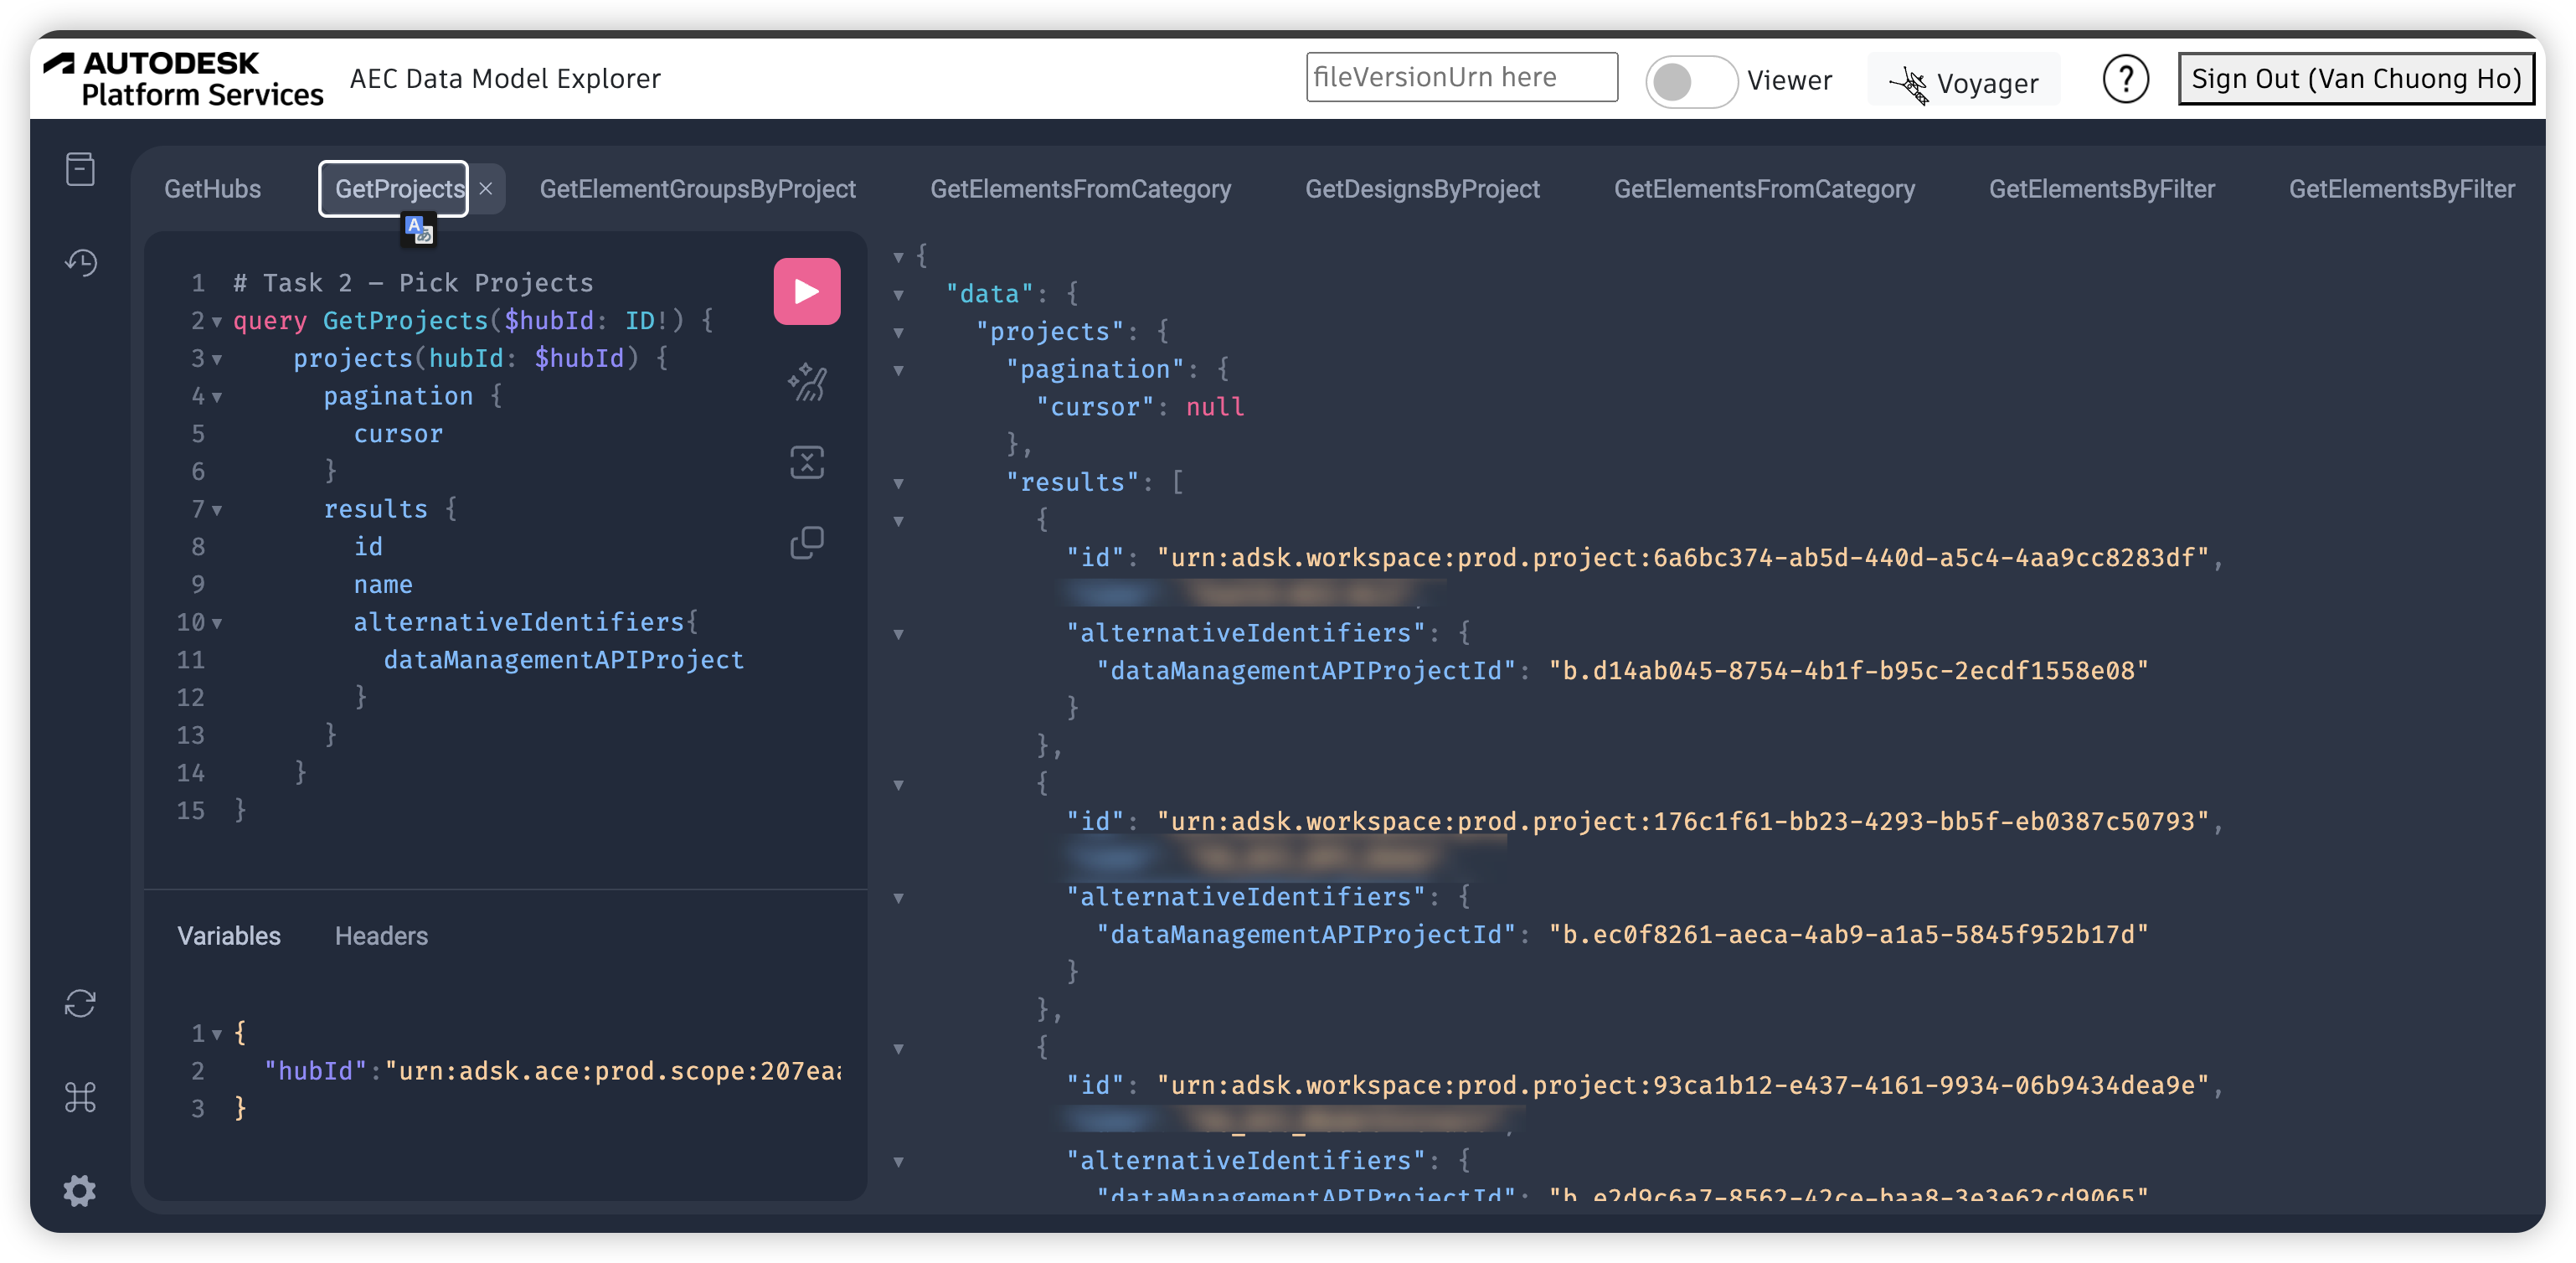This screenshot has width=2576, height=1263.
Task: Collapse the results block at line 7
Action: coord(217,510)
